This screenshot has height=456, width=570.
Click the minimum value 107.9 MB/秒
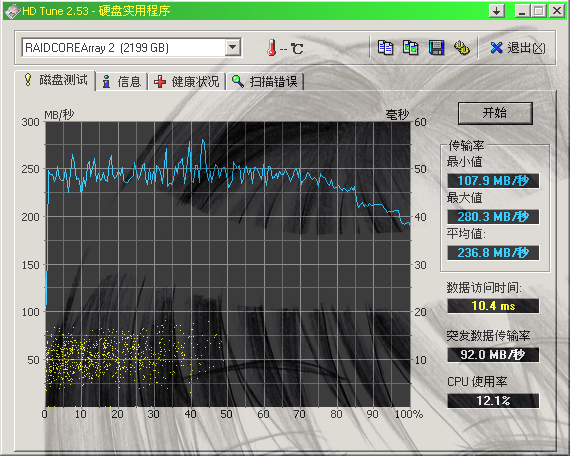(x=493, y=180)
